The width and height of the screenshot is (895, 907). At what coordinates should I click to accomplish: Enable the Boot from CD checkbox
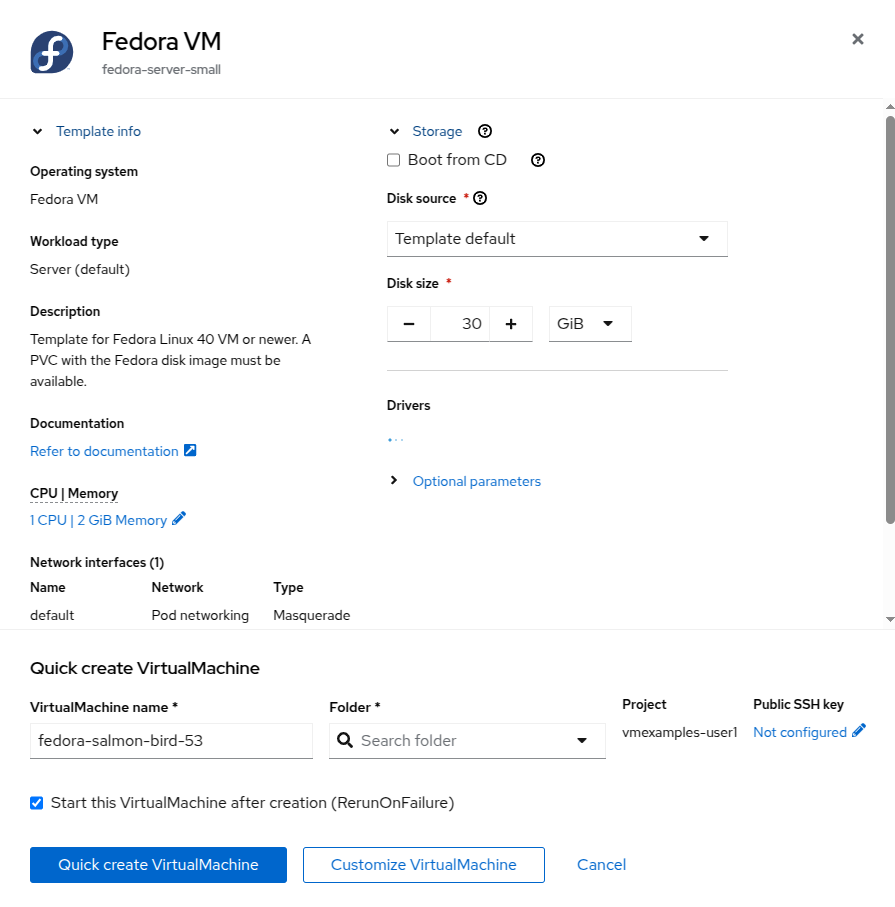point(393,160)
